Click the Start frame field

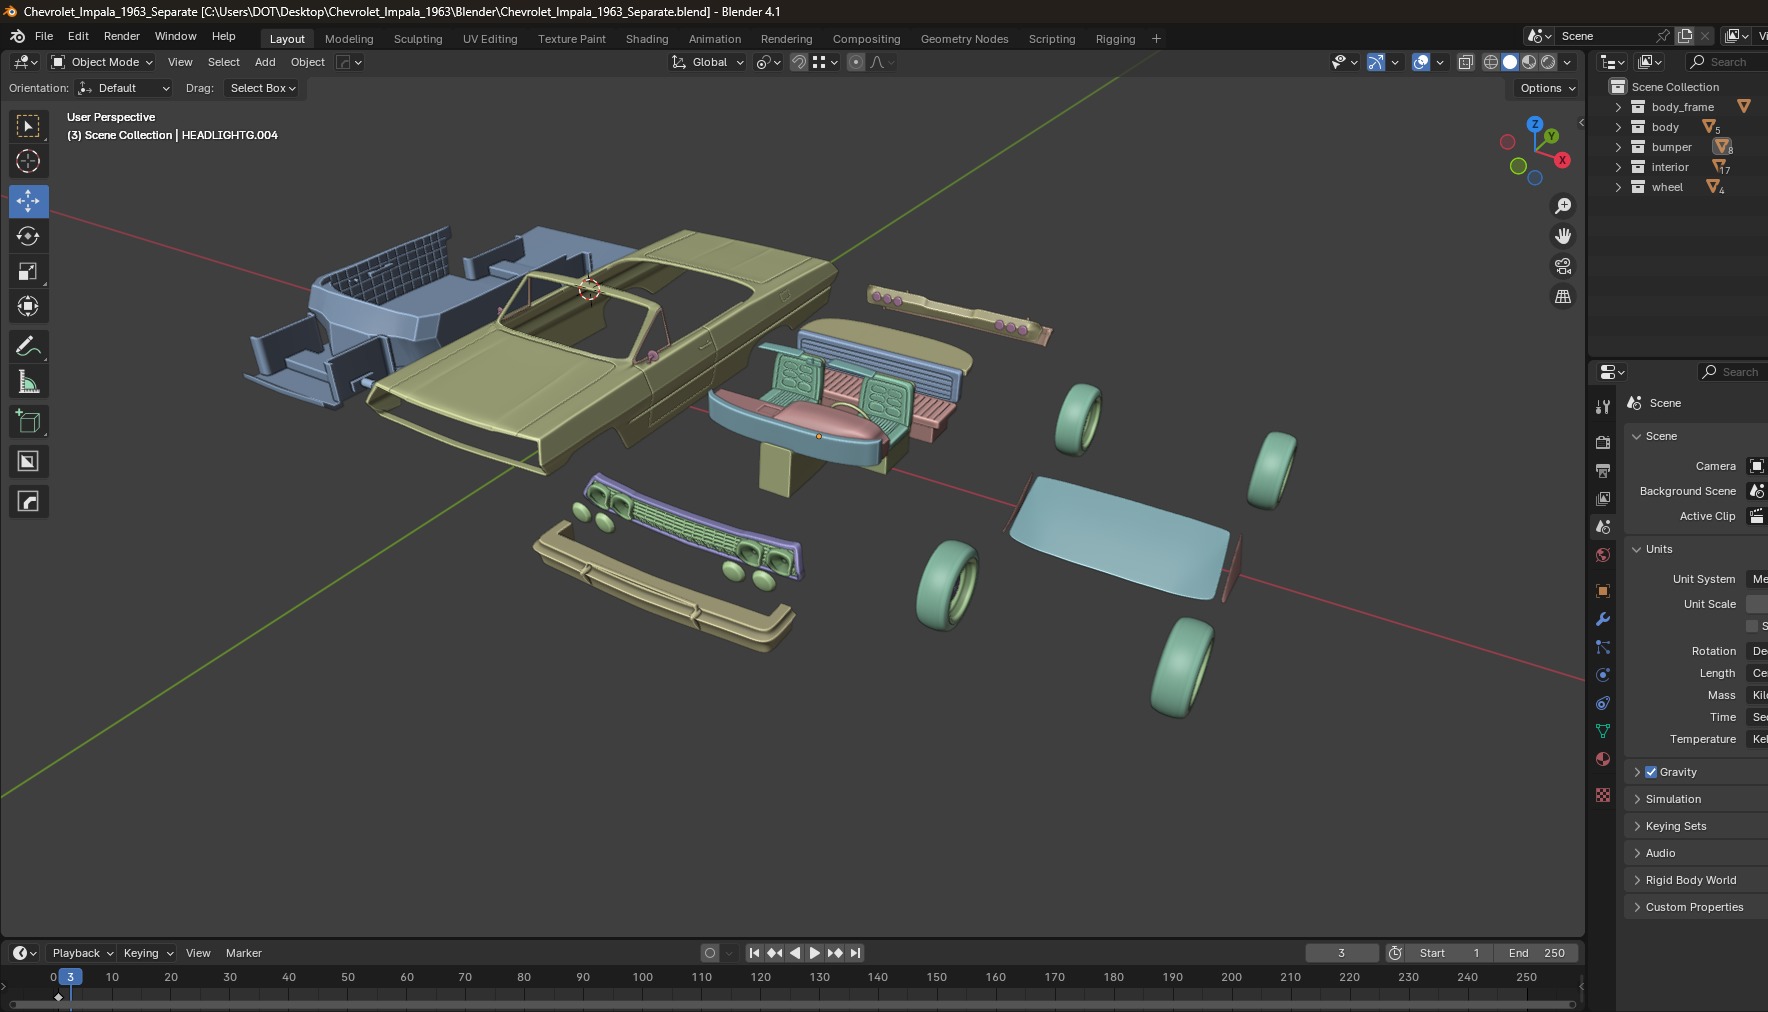1450,953
